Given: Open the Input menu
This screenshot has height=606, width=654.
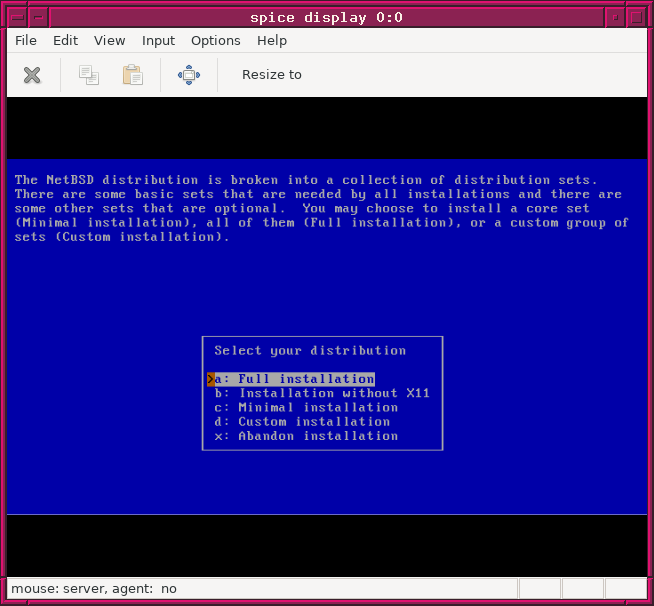Looking at the screenshot, I should click(158, 41).
